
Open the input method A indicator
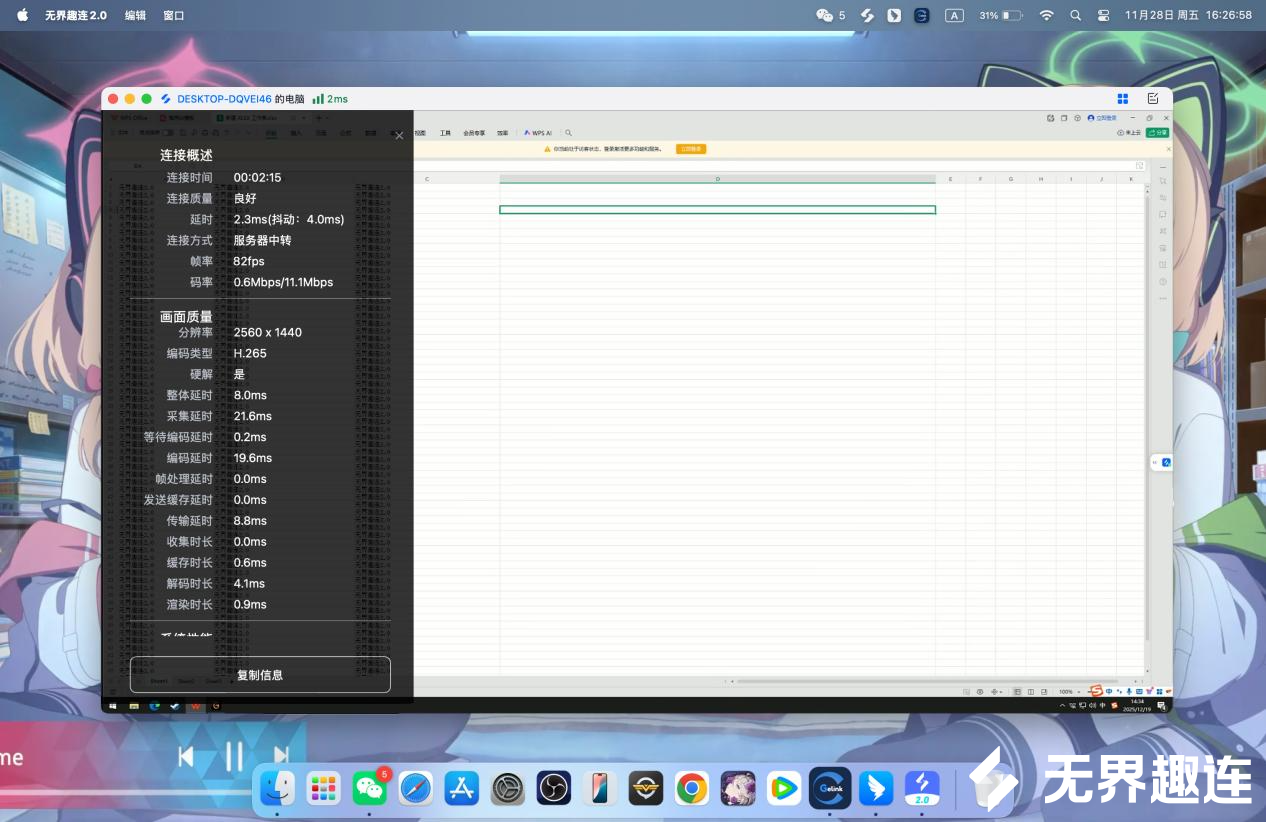click(x=955, y=15)
